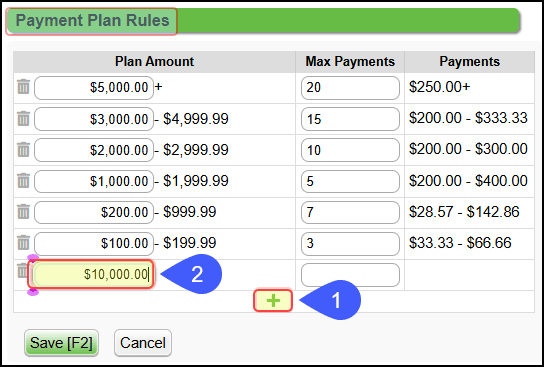Edit the $3,000.00 plan amount field
This screenshot has width=544, height=367.
coord(94,119)
